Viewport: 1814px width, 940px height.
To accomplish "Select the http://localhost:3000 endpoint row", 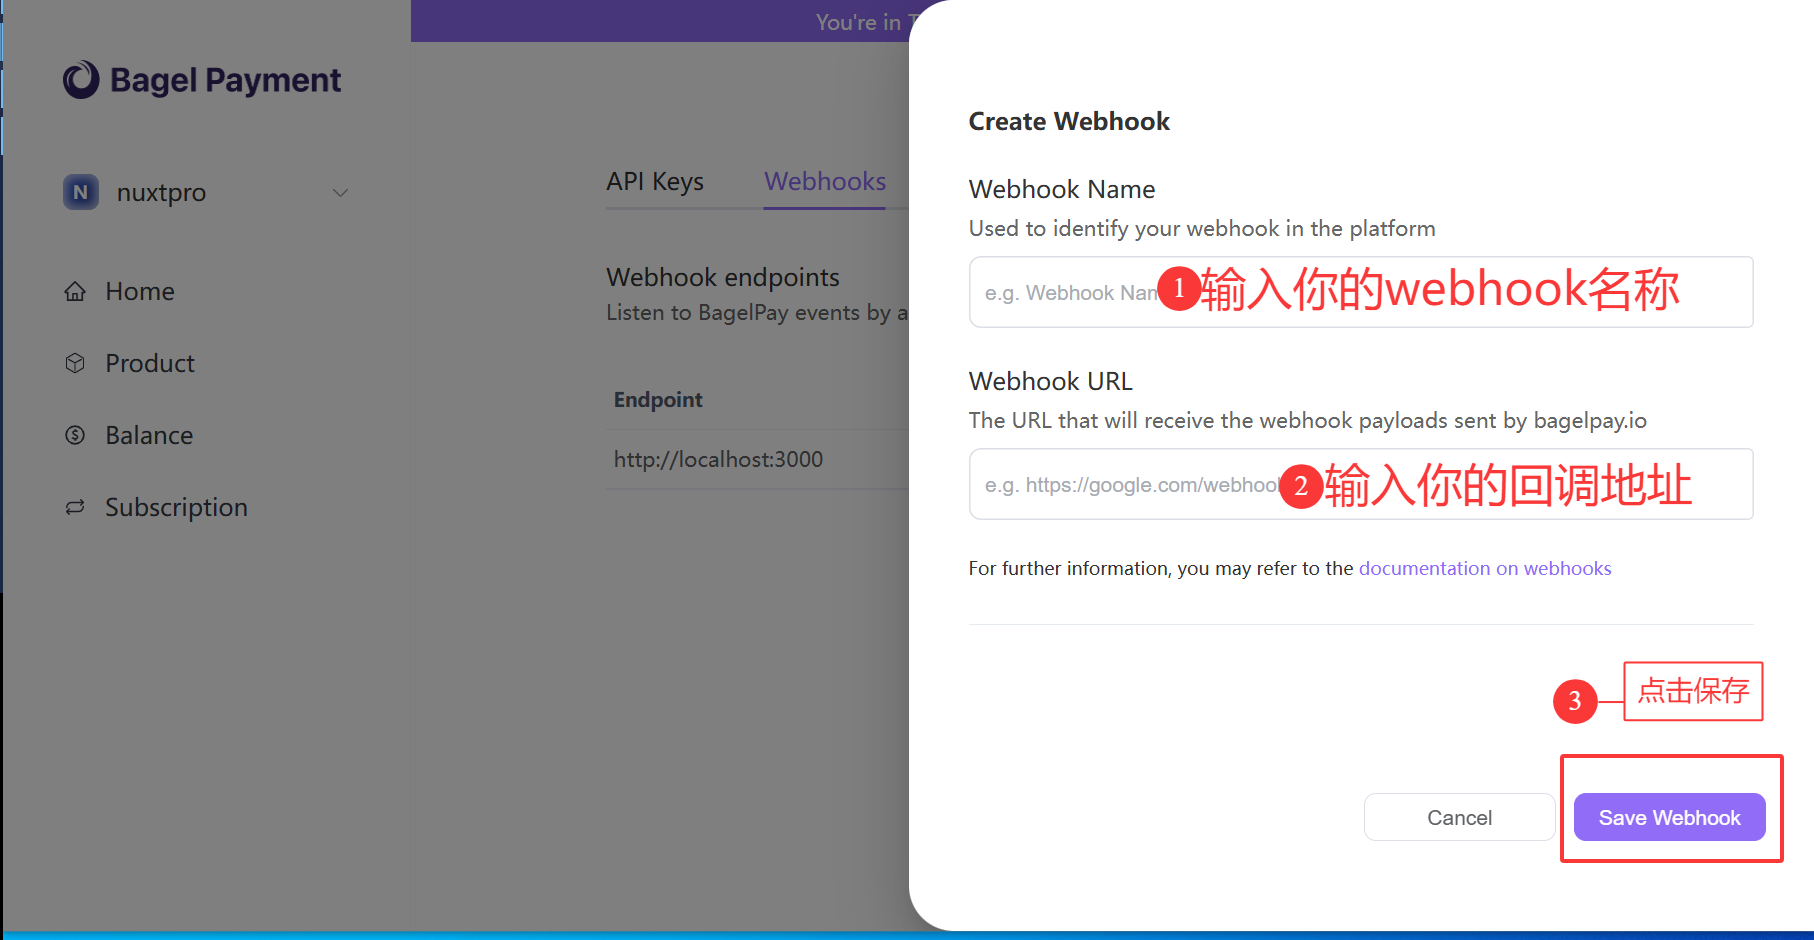I will [718, 459].
